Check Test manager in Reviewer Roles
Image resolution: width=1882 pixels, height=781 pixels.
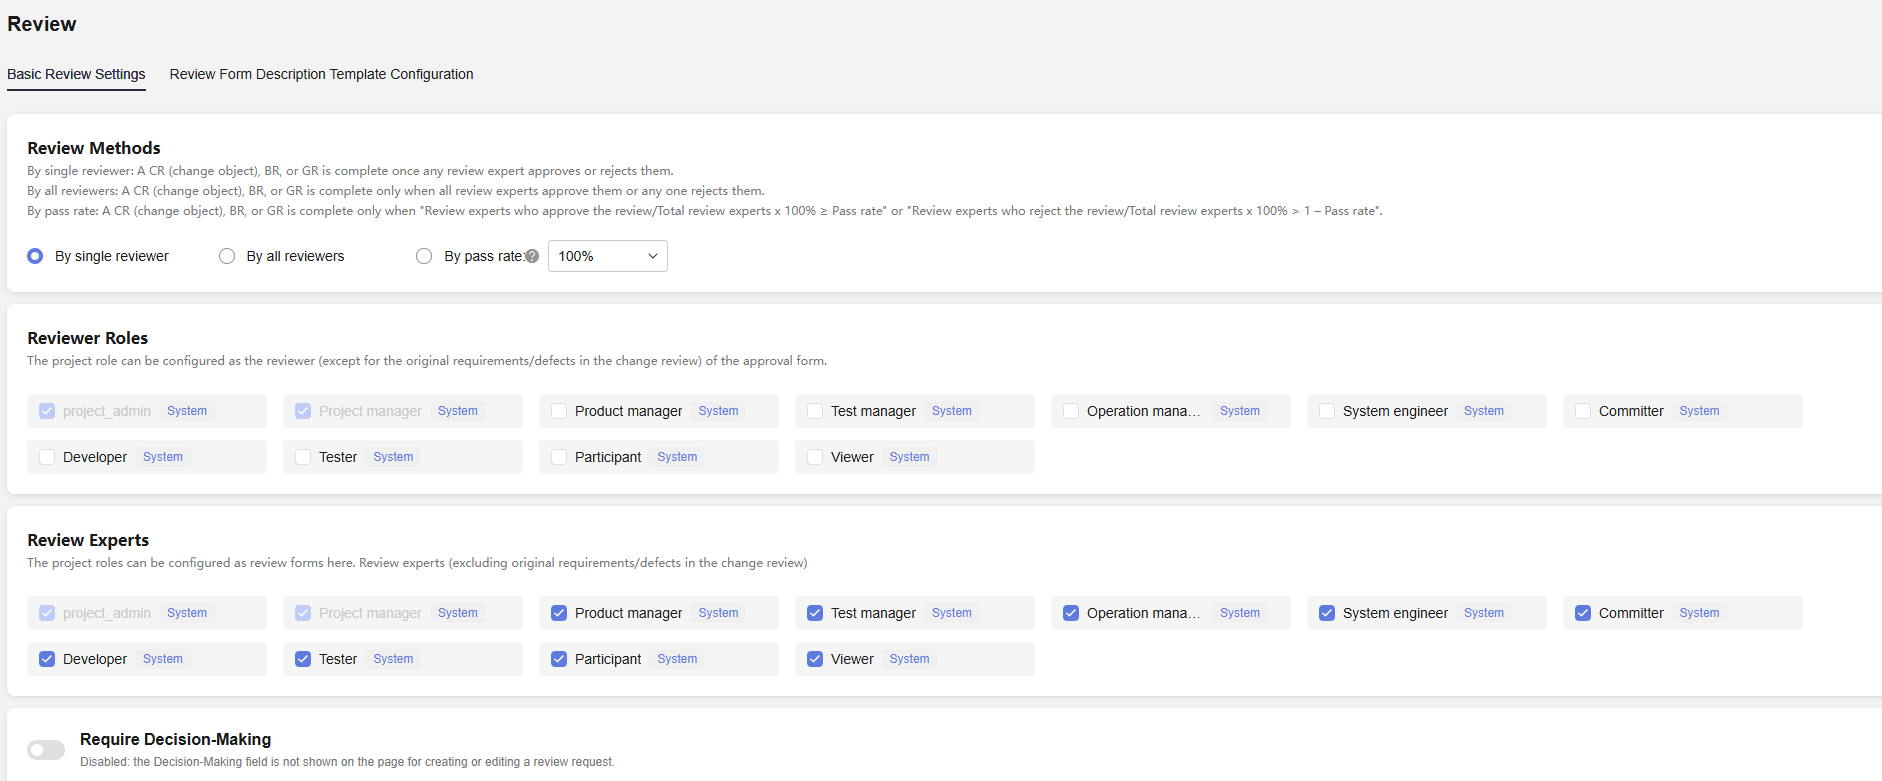pos(815,411)
